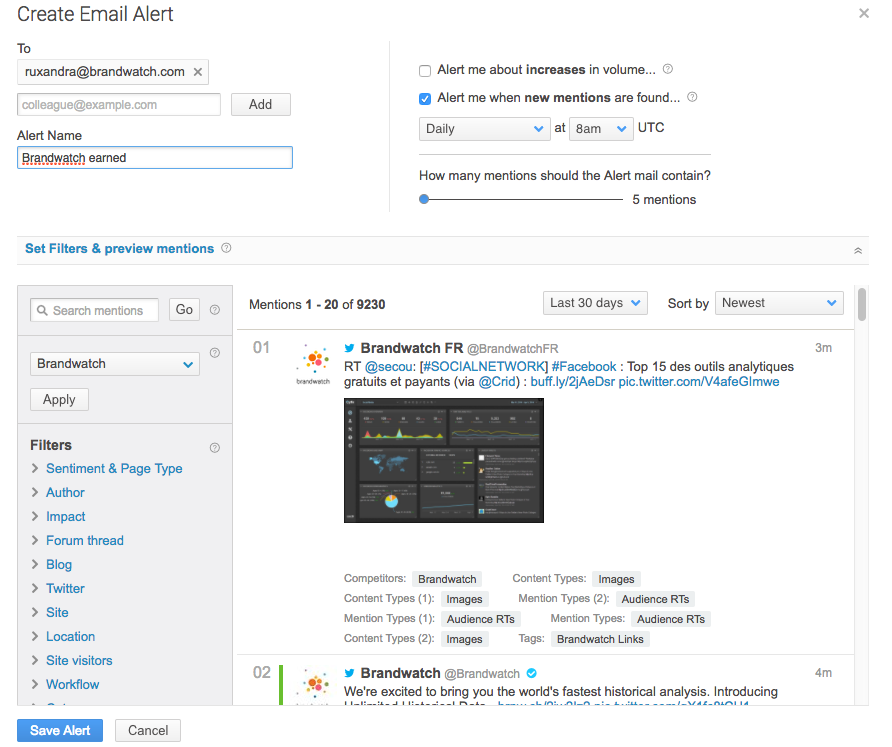Open the @secou Twitter profile link
892x747 pixels.
[x=386, y=366]
